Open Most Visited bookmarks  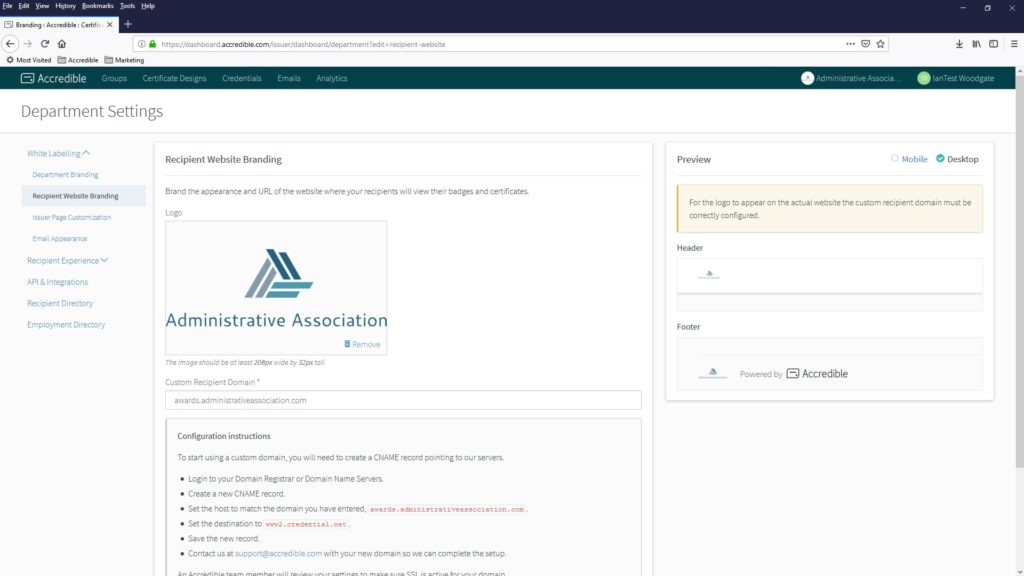coord(28,60)
